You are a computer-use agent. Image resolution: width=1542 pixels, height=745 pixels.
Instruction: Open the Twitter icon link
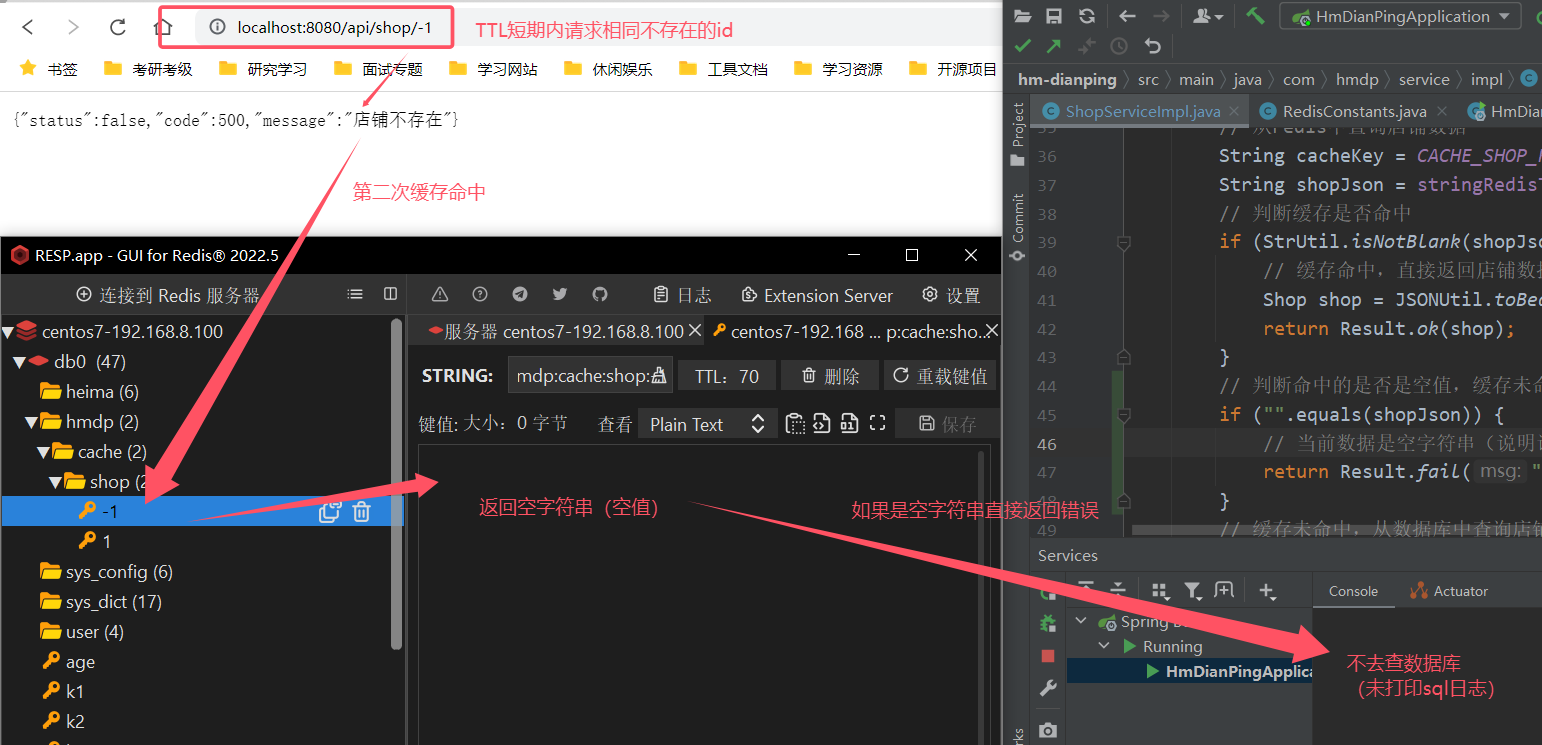point(560,294)
